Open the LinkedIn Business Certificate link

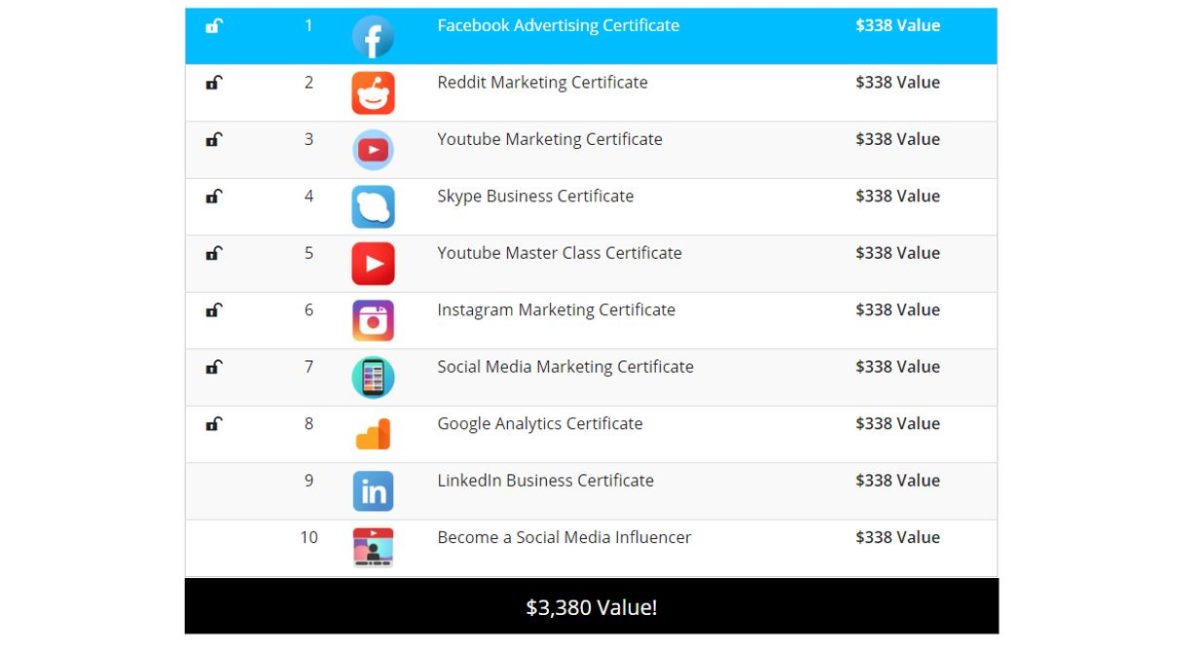coord(546,481)
